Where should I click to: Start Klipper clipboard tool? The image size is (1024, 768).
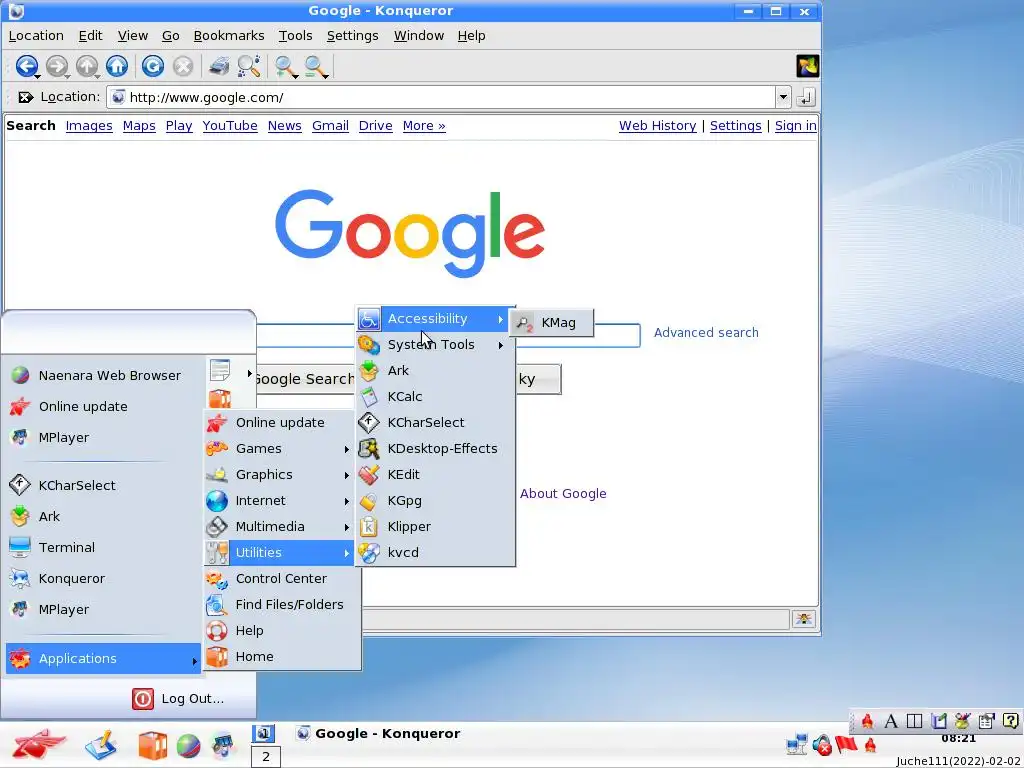tap(436, 526)
